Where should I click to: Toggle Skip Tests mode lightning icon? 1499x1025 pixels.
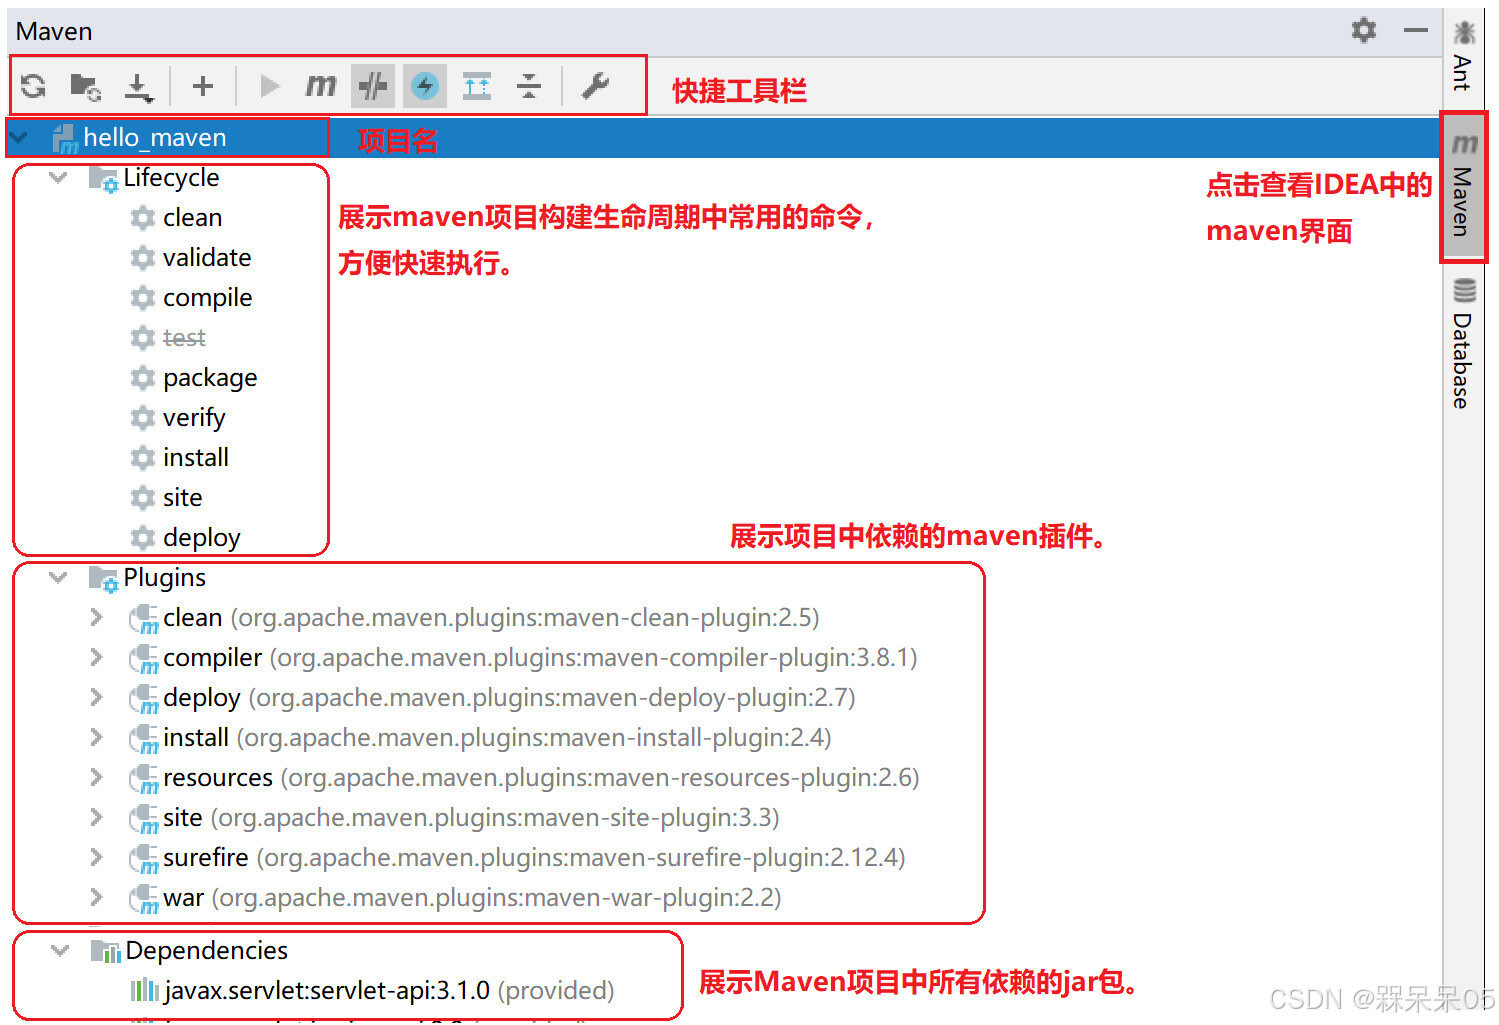(x=425, y=86)
